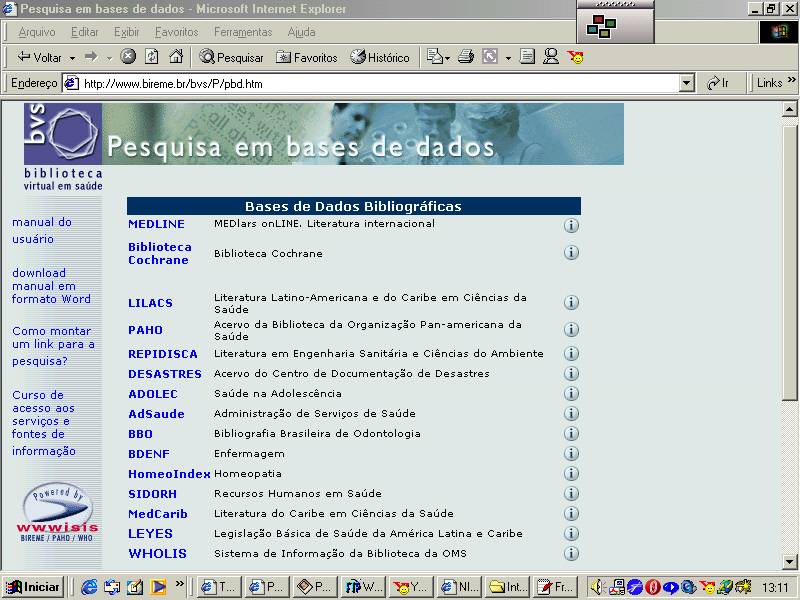800x600 pixels.
Task: Open the dropdown beside the size icon
Action: (x=508, y=58)
